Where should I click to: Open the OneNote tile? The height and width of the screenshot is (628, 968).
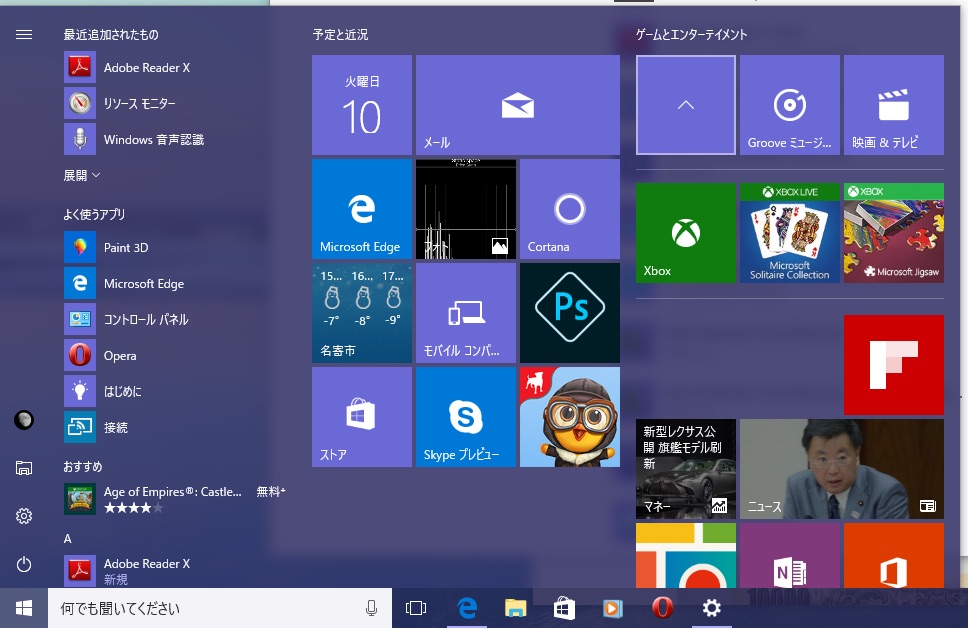790,556
